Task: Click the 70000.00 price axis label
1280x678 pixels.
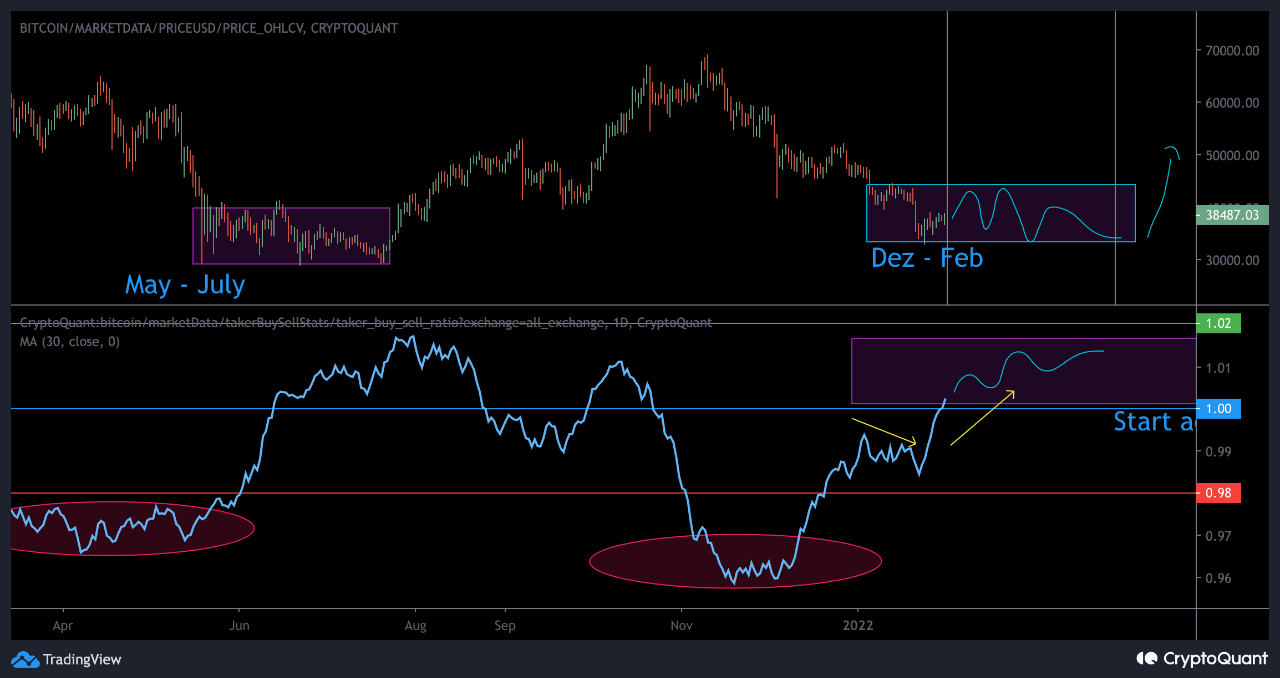Action: click(x=1230, y=50)
